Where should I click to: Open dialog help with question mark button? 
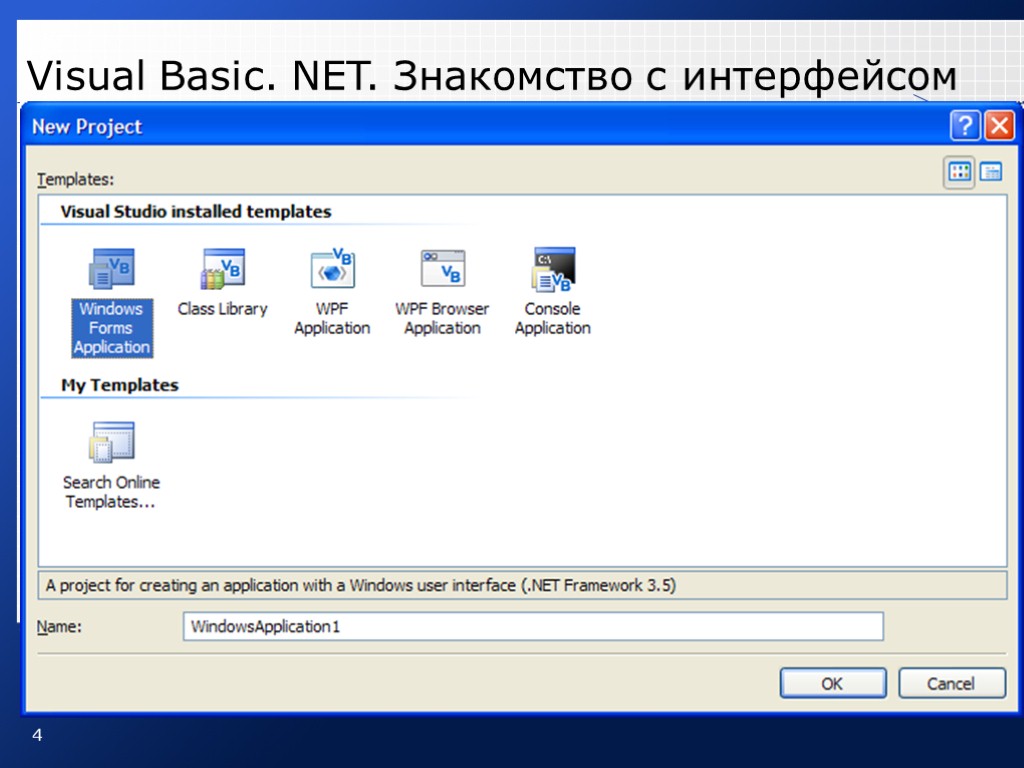pyautogui.click(x=965, y=125)
